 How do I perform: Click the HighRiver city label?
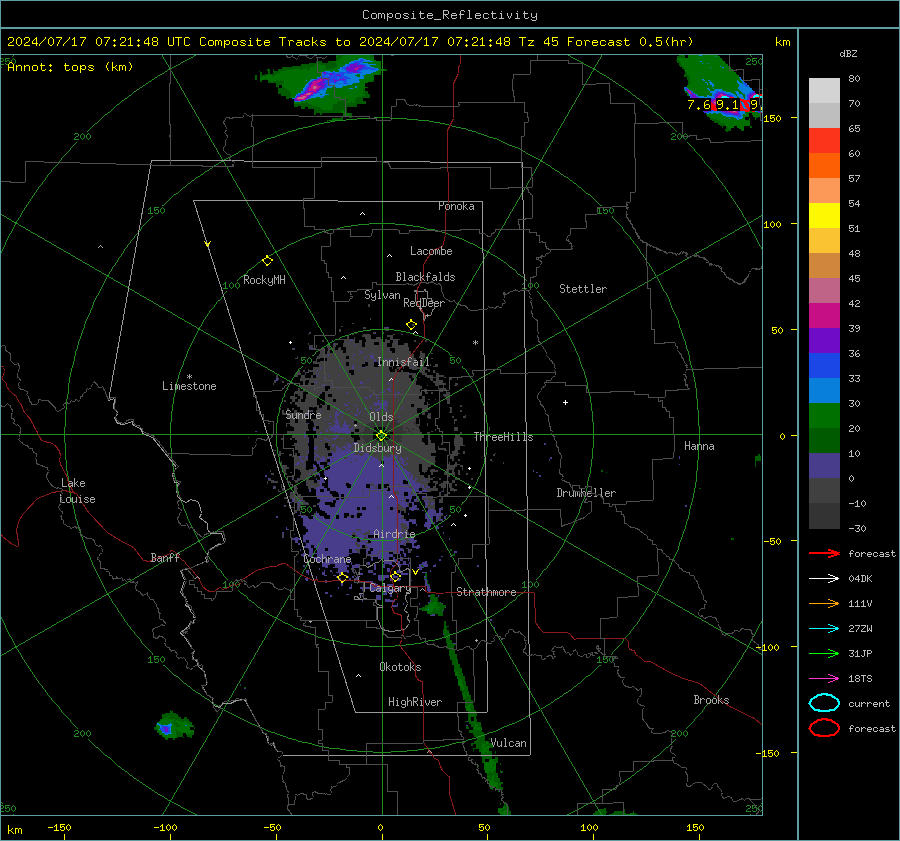point(414,702)
